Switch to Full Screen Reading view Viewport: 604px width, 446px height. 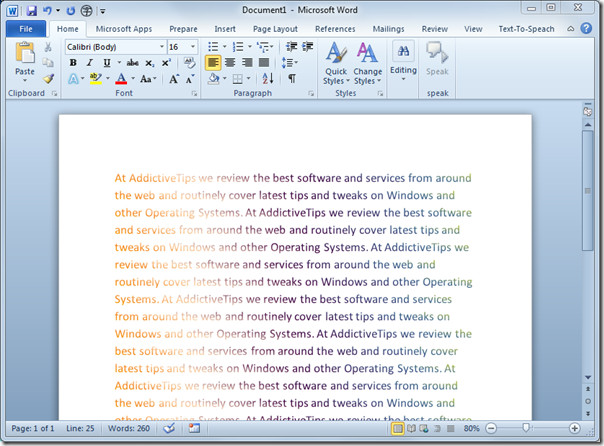coord(411,428)
